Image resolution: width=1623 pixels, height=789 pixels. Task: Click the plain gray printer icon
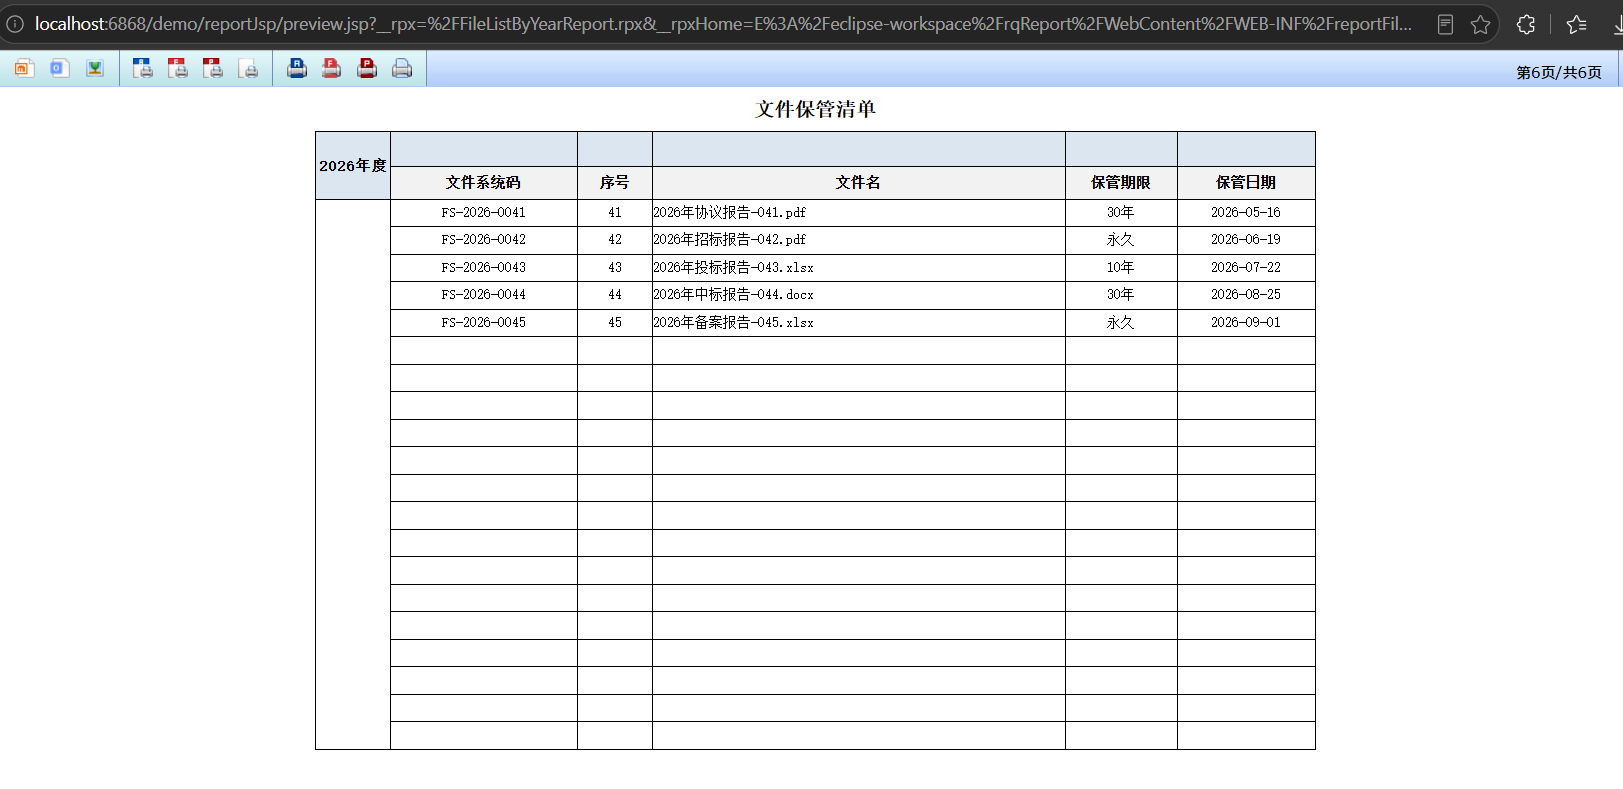click(402, 68)
